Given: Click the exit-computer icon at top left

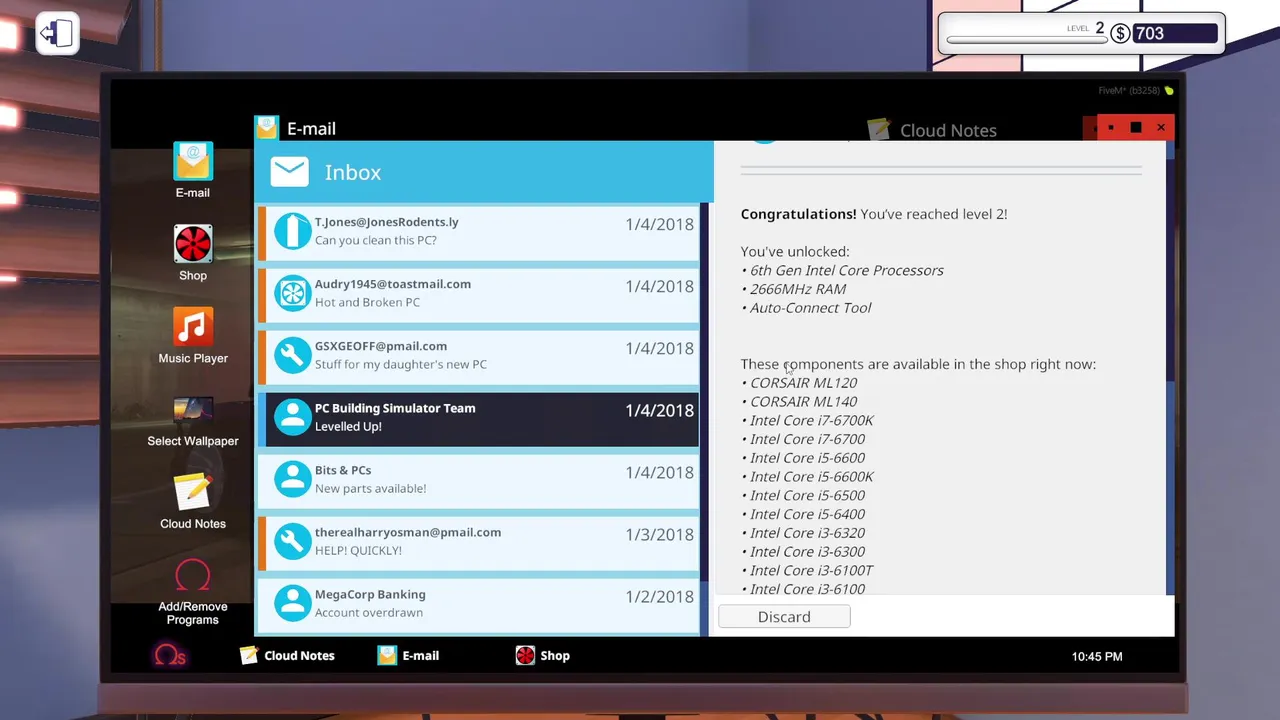Looking at the screenshot, I should [57, 34].
